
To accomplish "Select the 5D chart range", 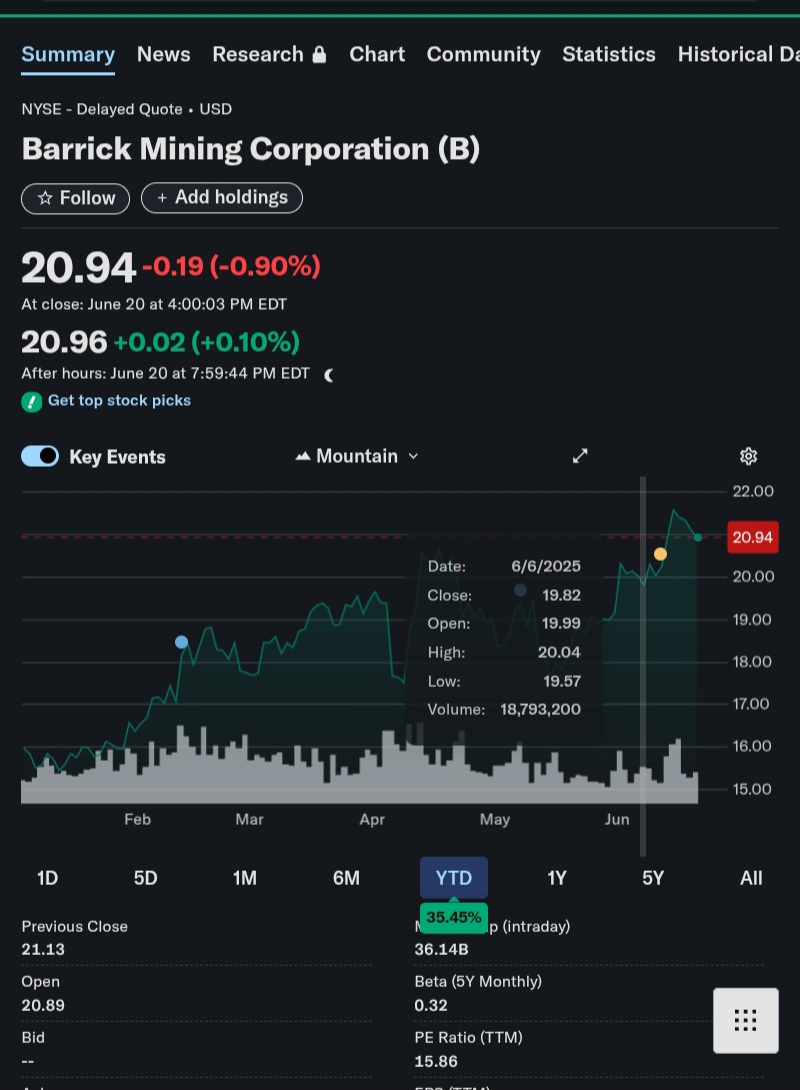I will tap(145, 878).
